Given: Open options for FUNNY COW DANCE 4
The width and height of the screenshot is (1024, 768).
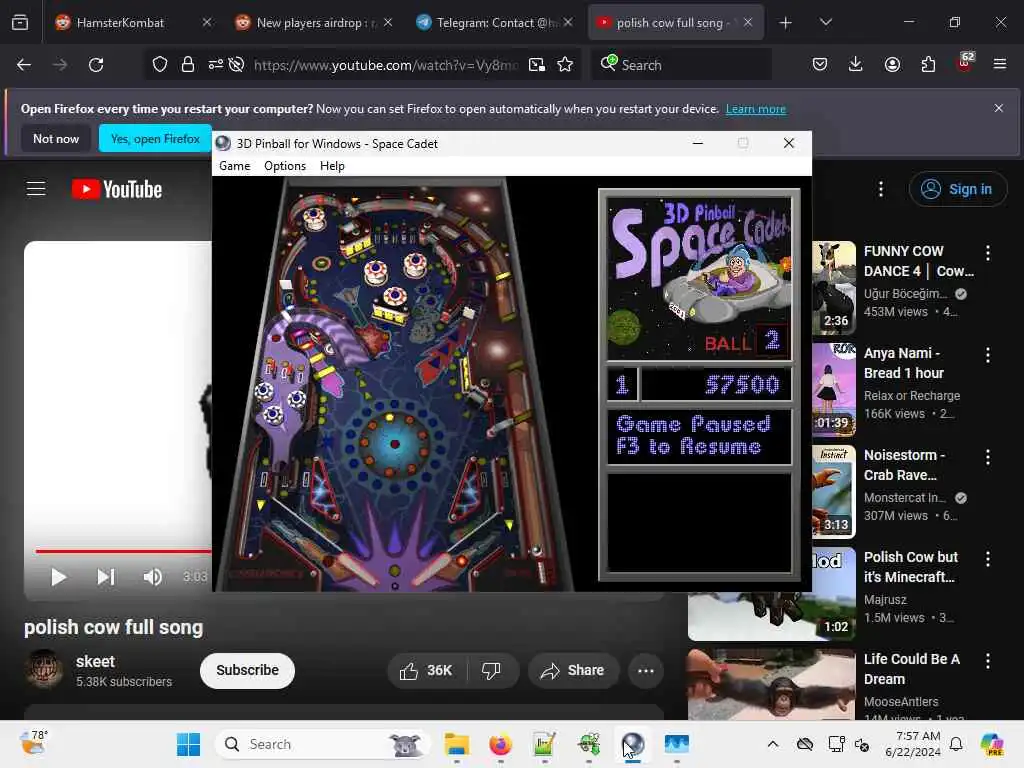Looking at the screenshot, I should click(x=988, y=253).
